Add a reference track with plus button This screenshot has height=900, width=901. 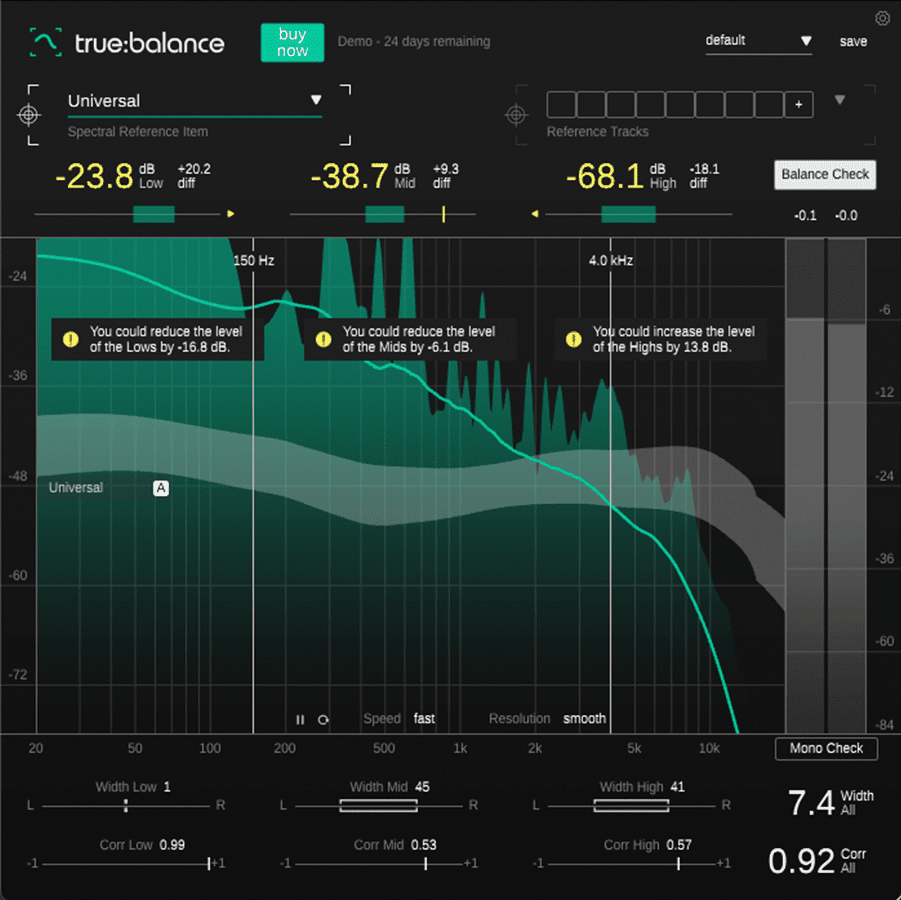pos(799,105)
